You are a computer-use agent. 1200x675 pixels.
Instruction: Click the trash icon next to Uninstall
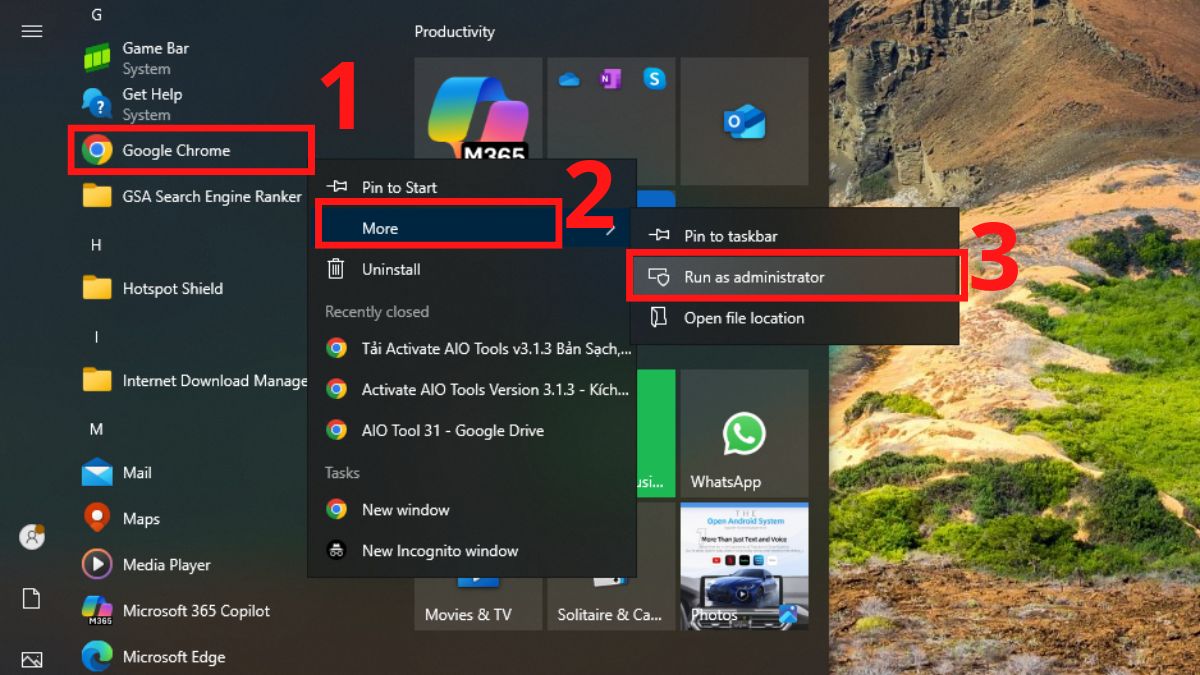tap(337, 268)
